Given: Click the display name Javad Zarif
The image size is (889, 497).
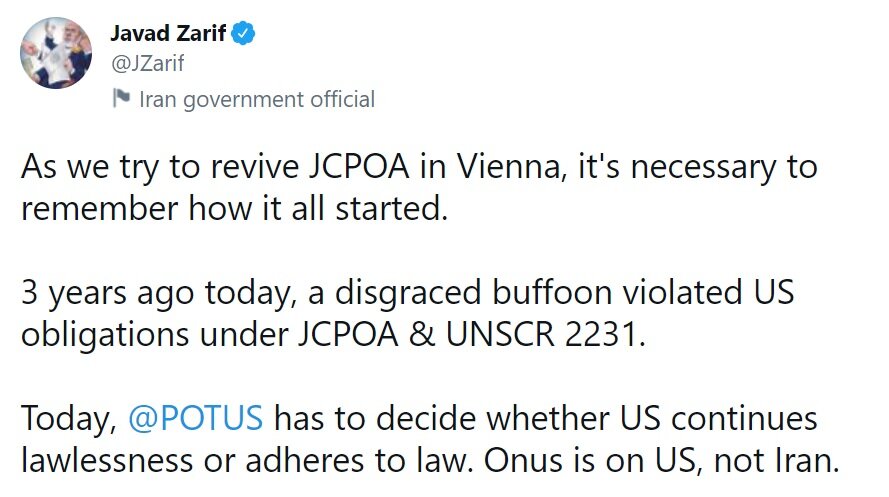Looking at the screenshot, I should [168, 33].
